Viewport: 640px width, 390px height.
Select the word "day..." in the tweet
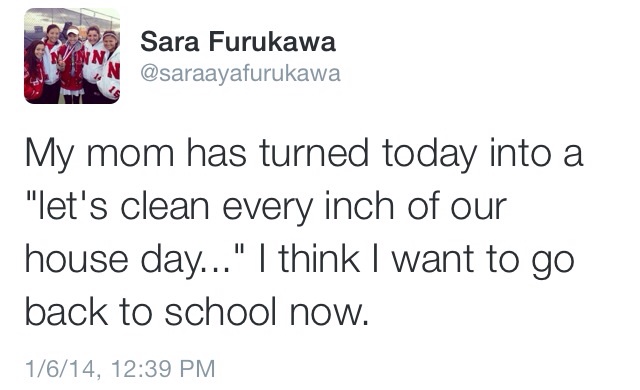(186, 261)
